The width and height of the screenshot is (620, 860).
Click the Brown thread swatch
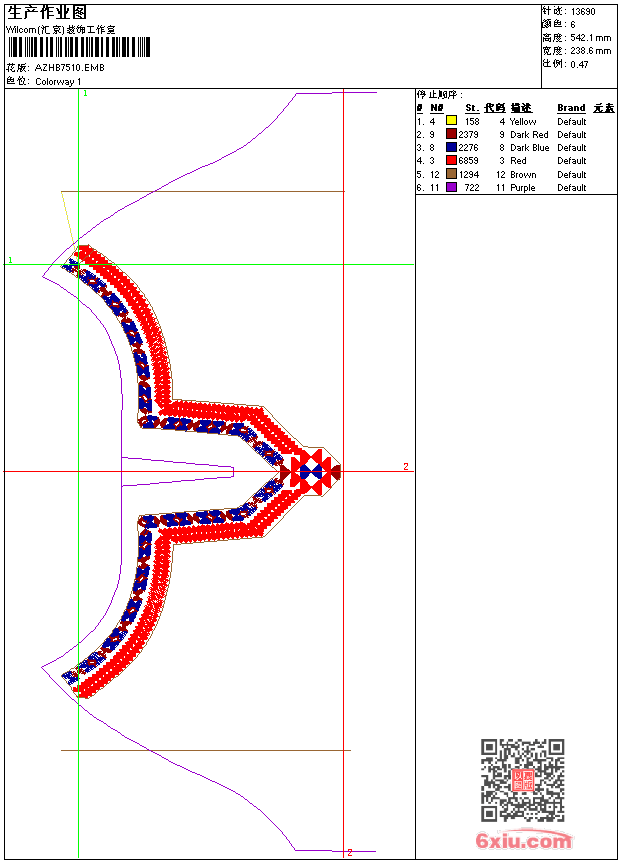click(x=452, y=174)
